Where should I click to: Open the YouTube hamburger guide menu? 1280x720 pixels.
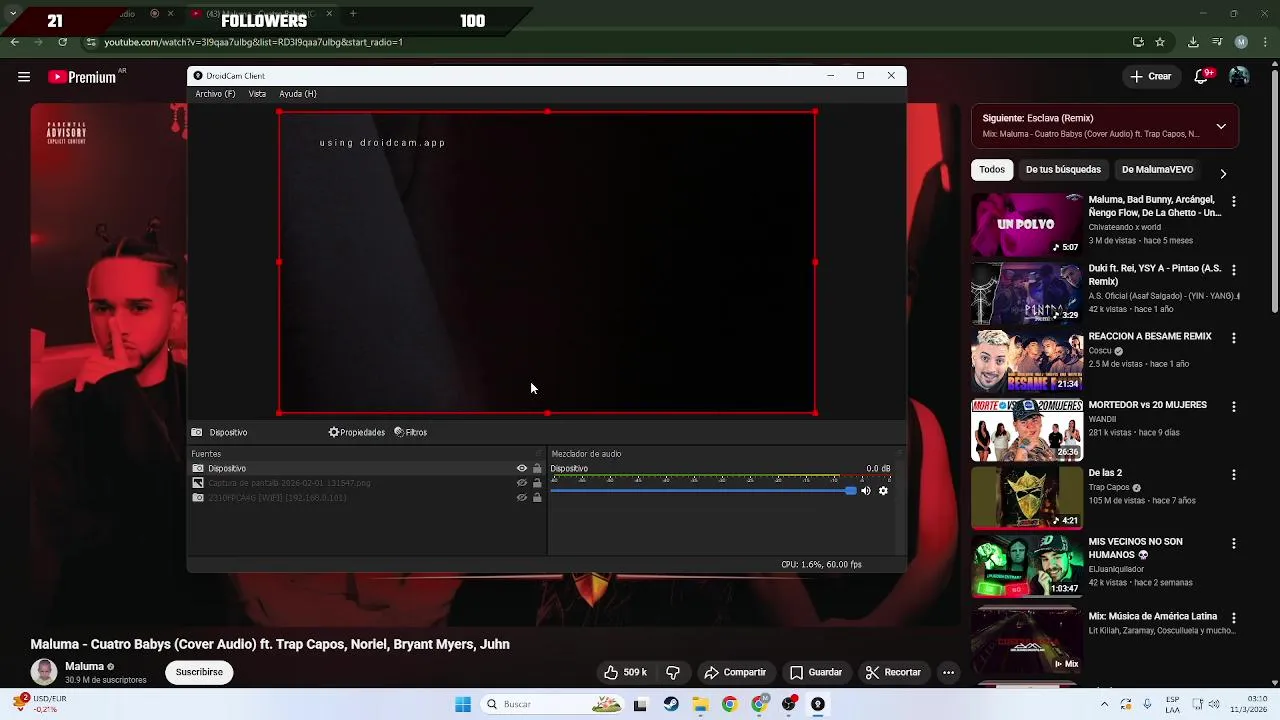(x=24, y=77)
